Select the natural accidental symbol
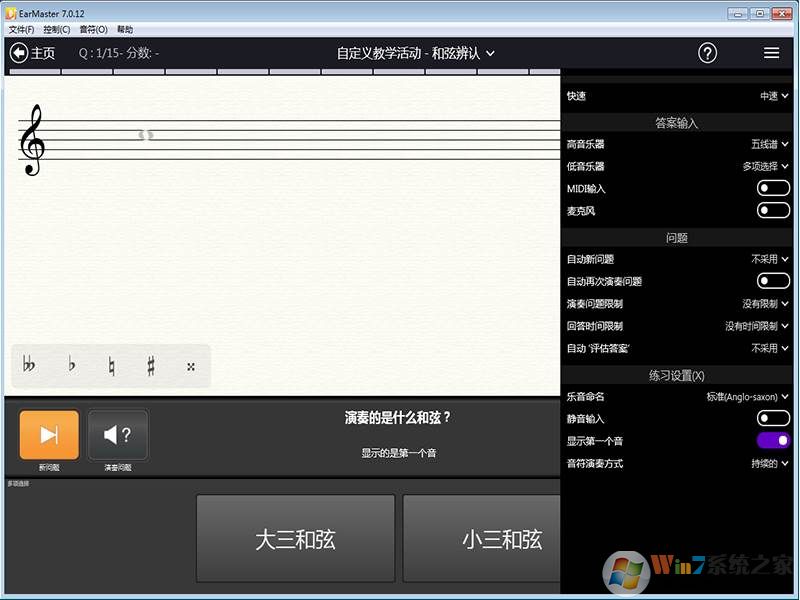 [111, 366]
